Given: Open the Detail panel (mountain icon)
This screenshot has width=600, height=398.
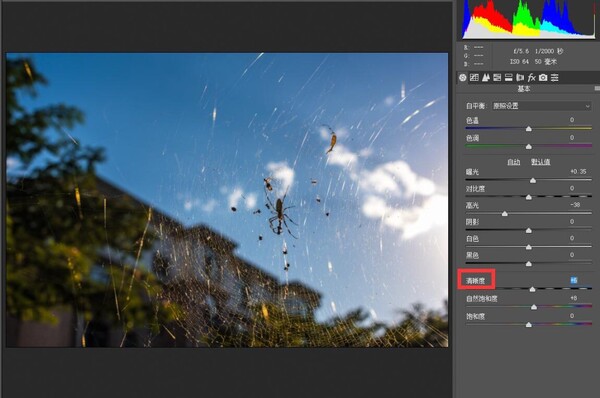Looking at the screenshot, I should coord(486,78).
